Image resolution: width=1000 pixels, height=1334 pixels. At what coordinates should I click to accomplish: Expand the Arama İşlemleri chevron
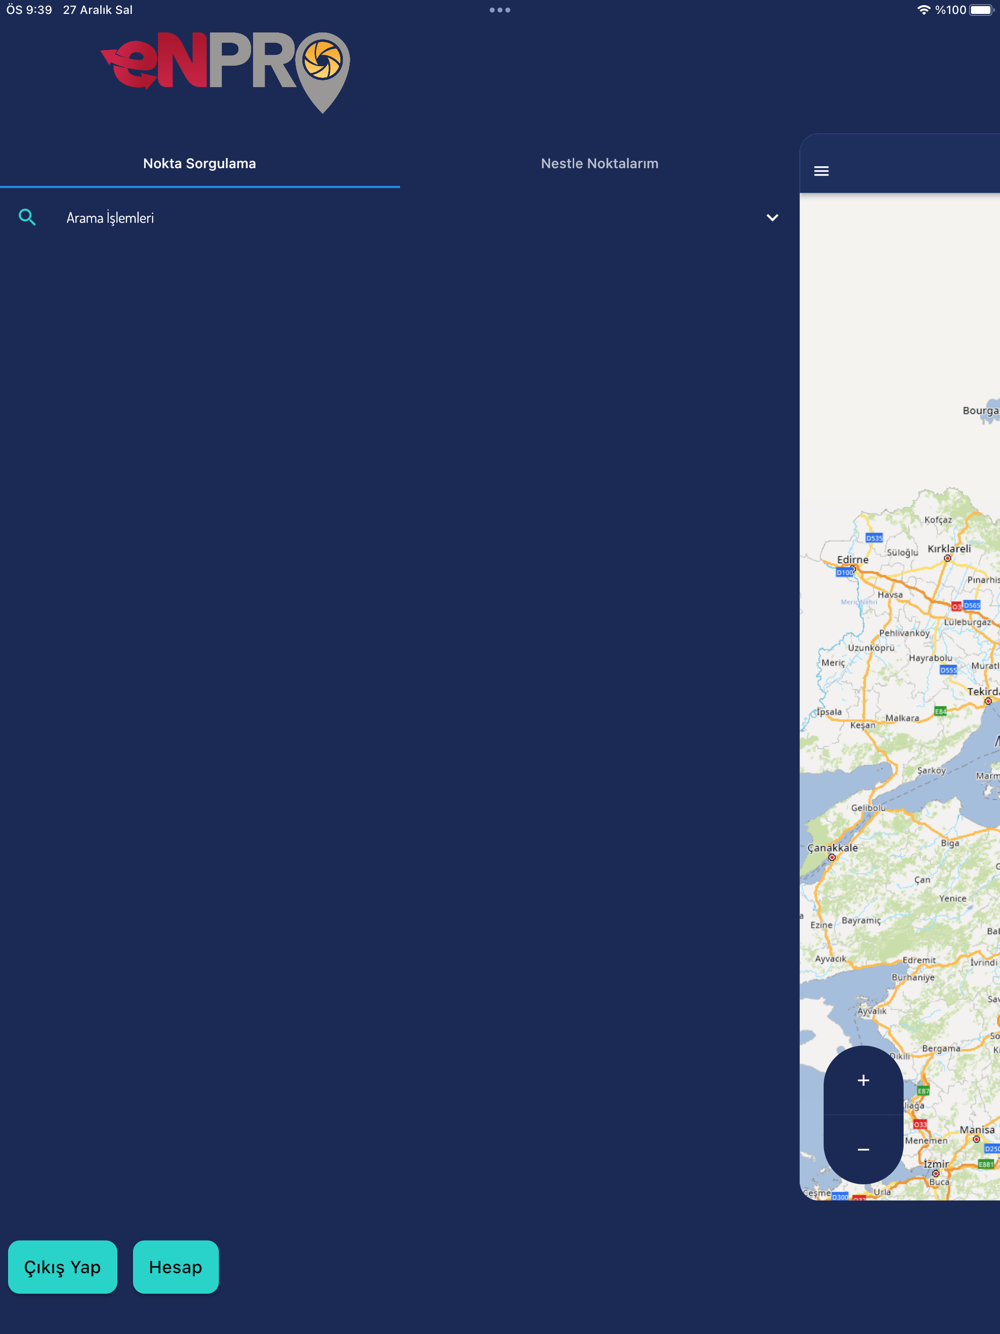[x=772, y=217]
